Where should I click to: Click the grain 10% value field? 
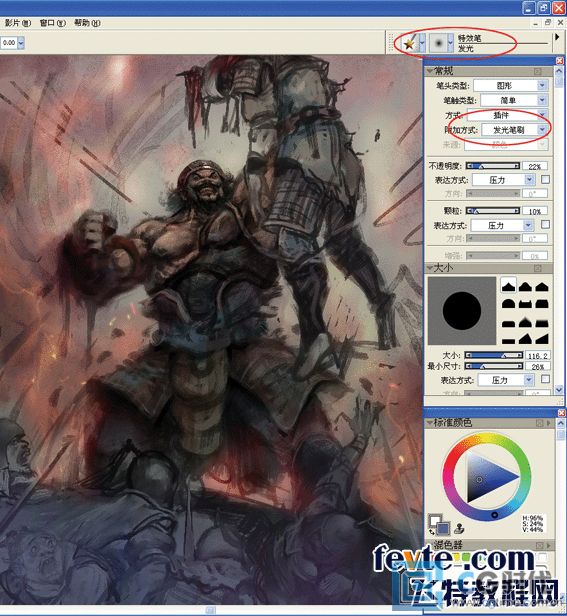click(x=535, y=211)
